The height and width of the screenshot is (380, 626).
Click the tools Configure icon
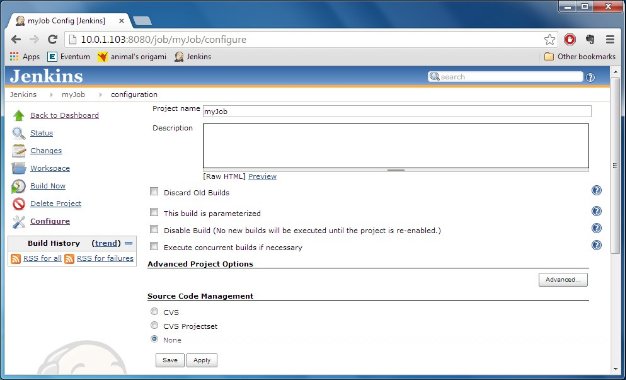[19, 222]
